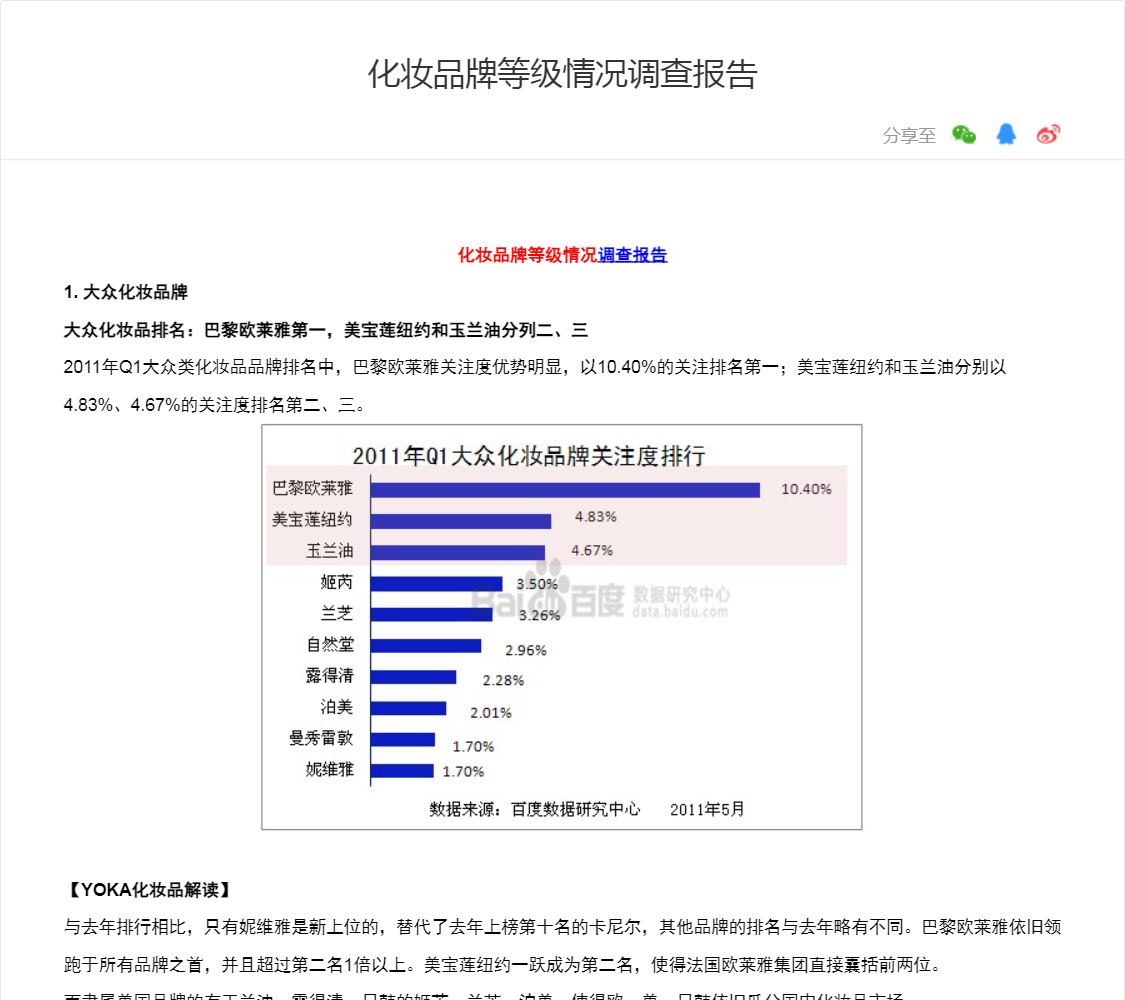Viewport: 1125px width, 1000px height.
Task: Click the 2.01% value in the chart
Action: pyautogui.click(x=491, y=712)
